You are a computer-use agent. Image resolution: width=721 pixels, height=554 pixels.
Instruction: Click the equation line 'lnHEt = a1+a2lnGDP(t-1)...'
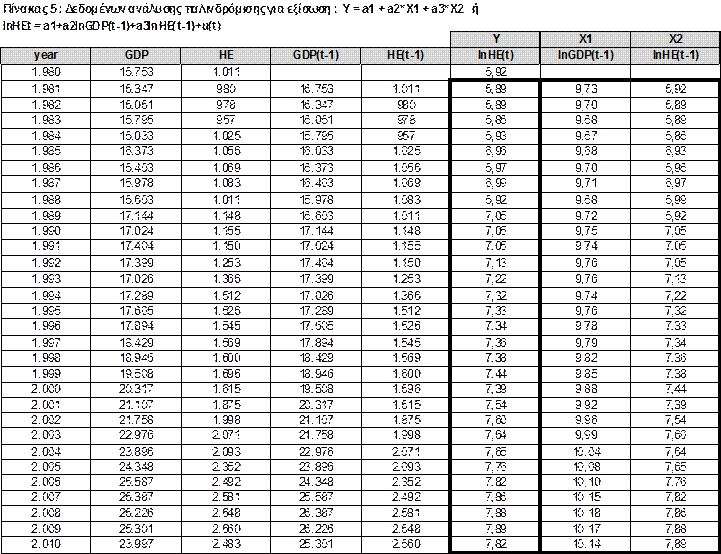point(112,26)
